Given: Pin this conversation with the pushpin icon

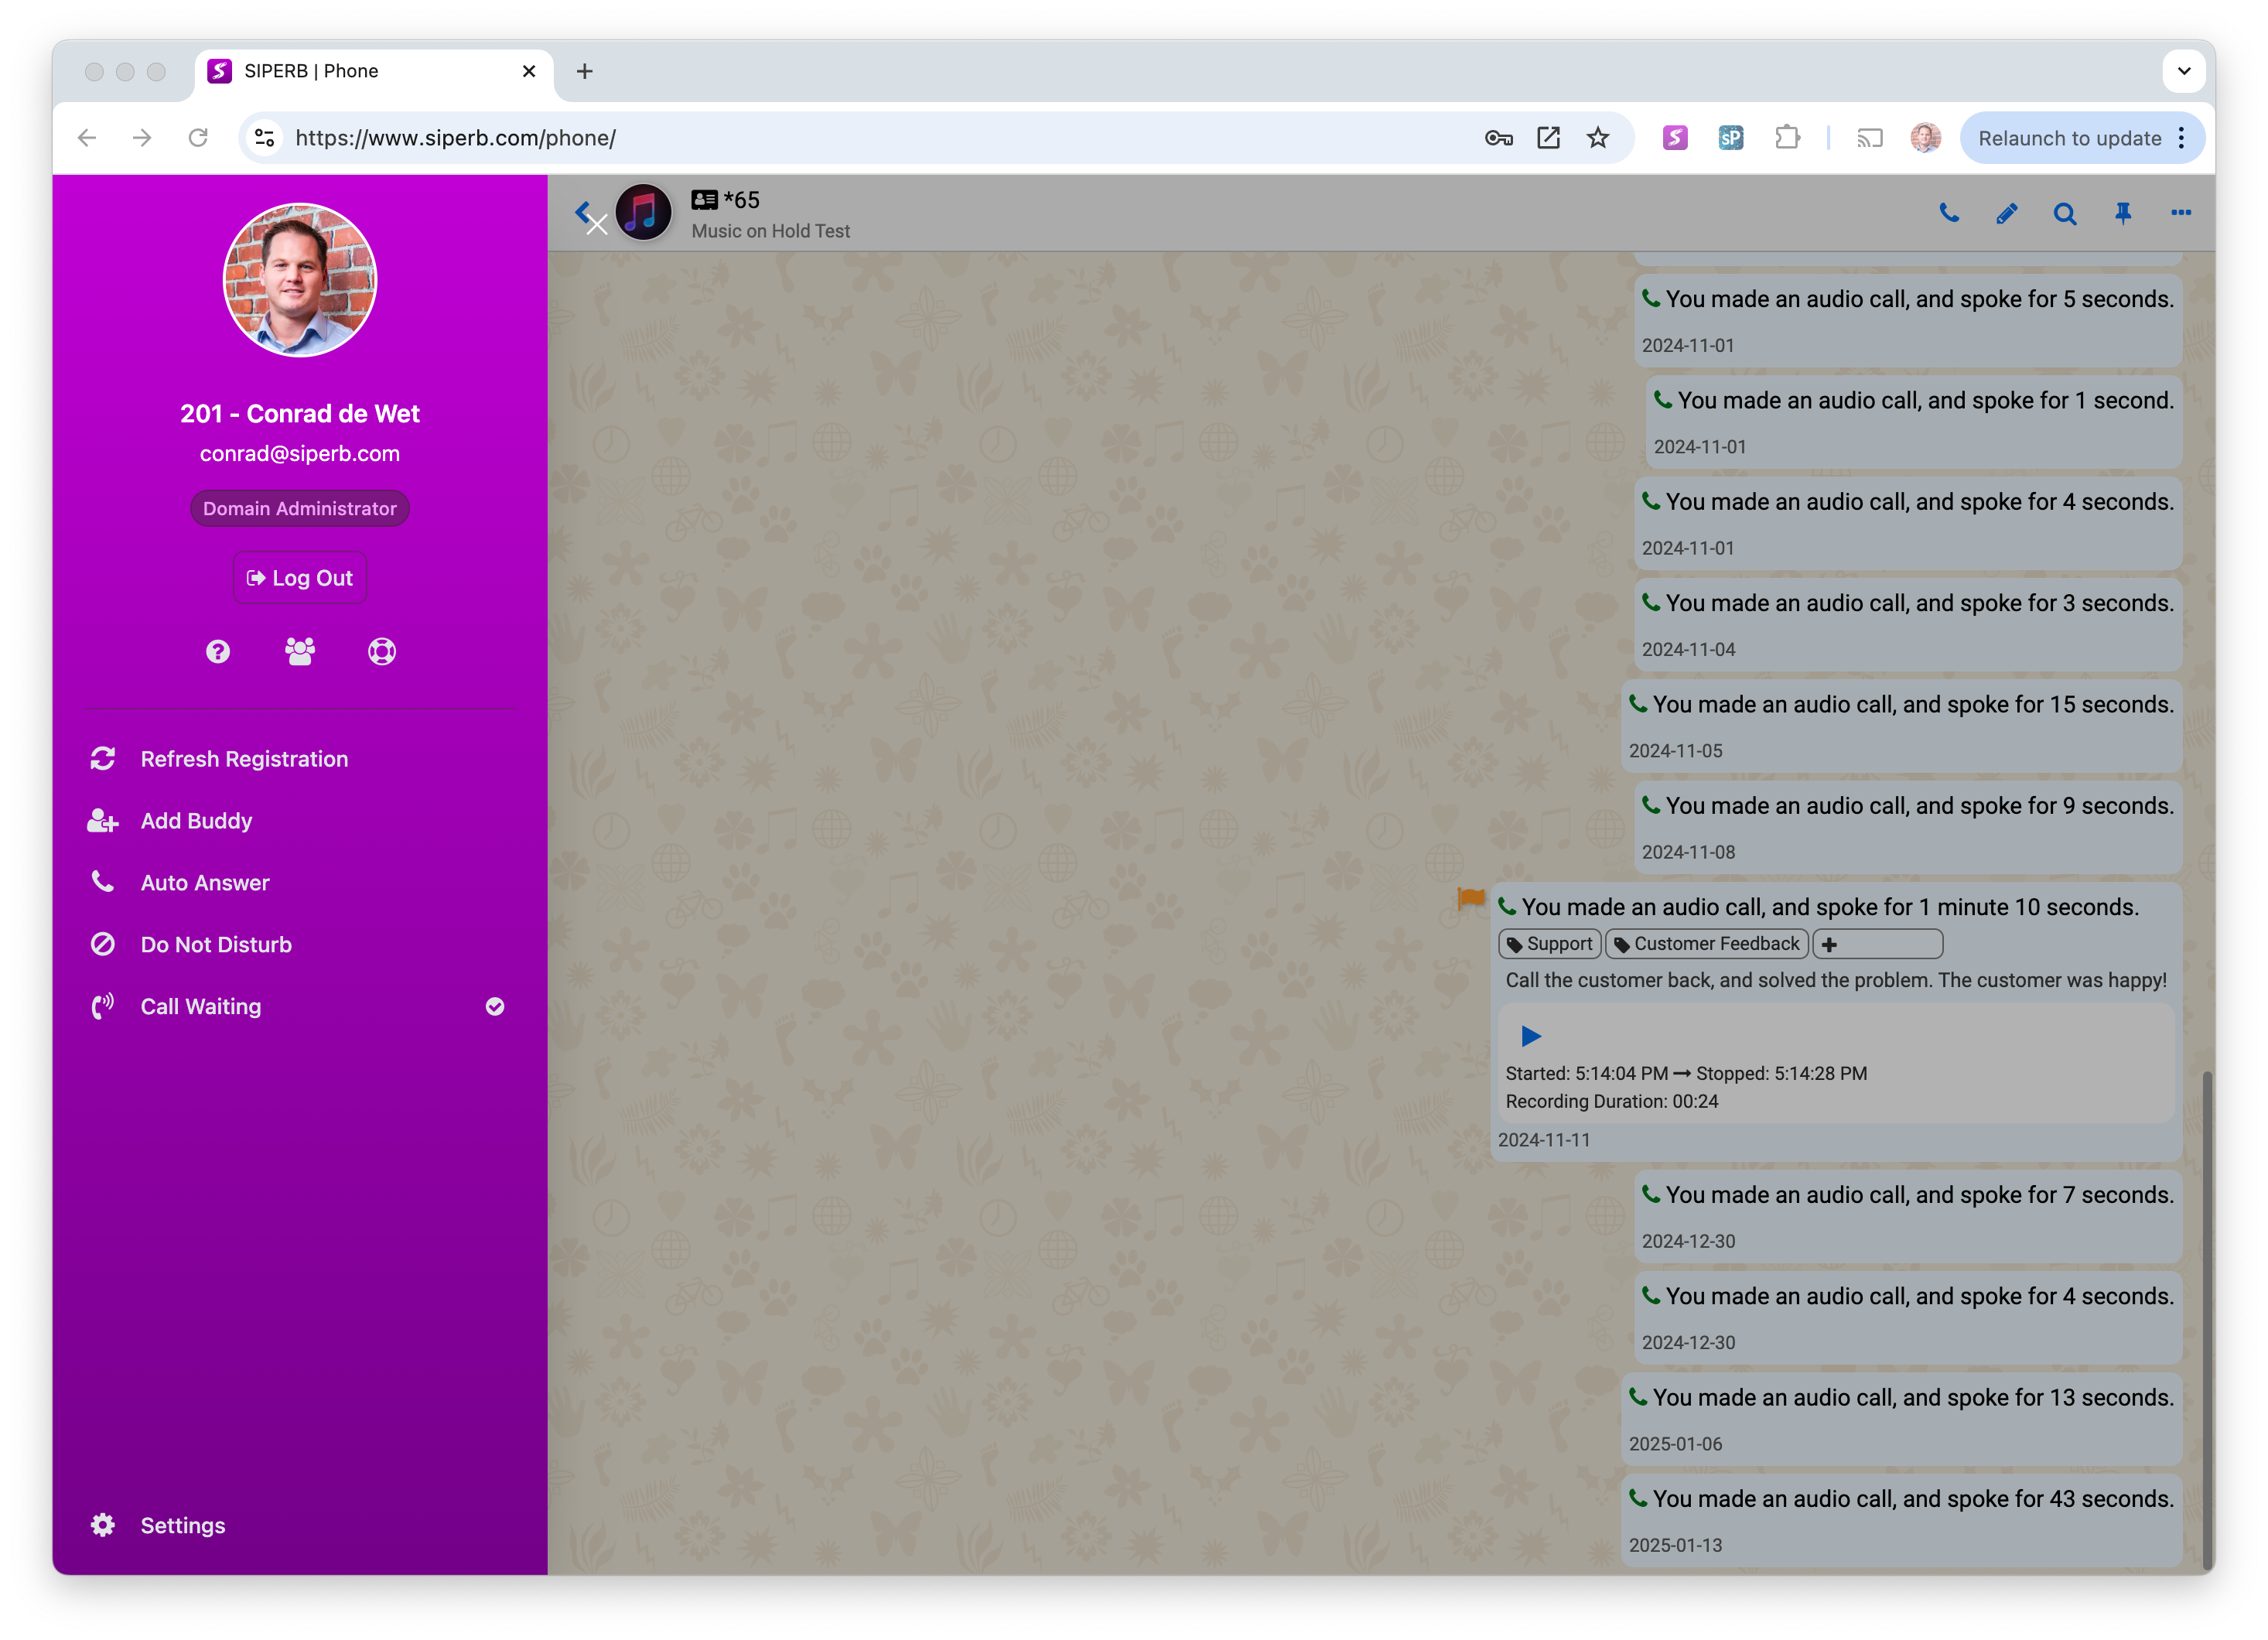Looking at the screenshot, I should (2122, 213).
